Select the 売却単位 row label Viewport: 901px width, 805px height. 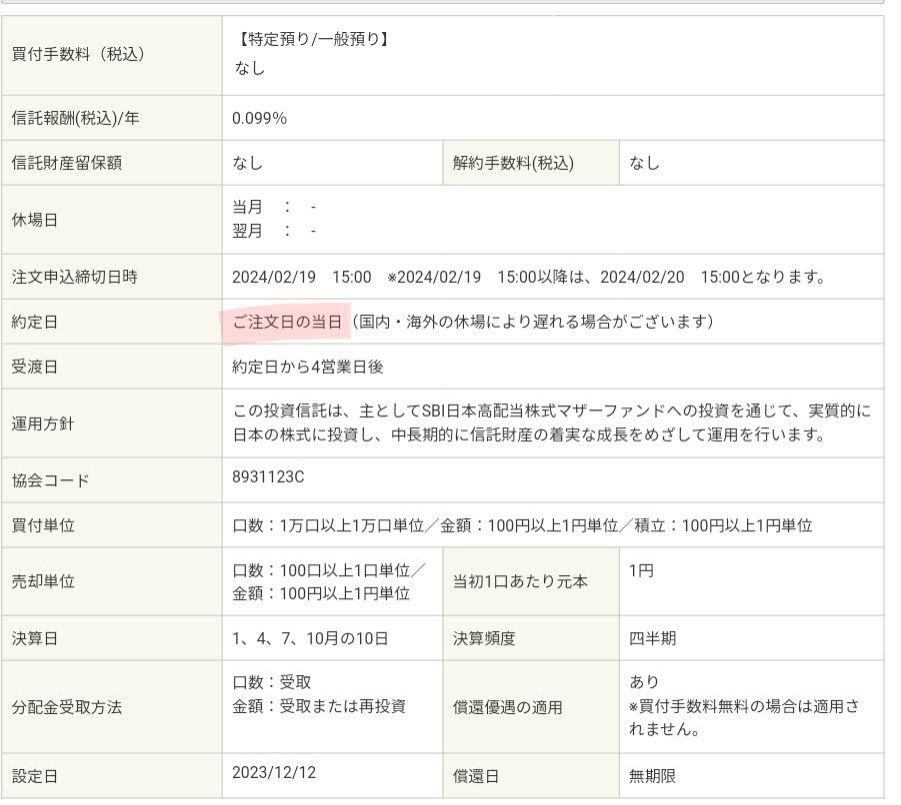pyautogui.click(x=43, y=581)
